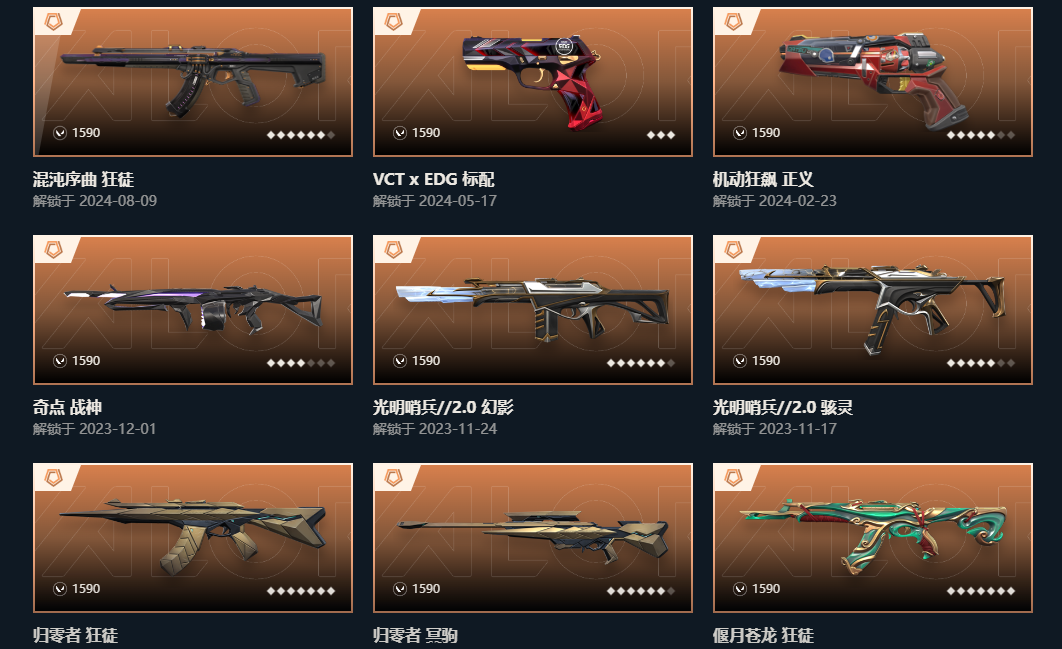Click the unlock date 2023-12-01 under 奇点 战神

[x=117, y=429]
